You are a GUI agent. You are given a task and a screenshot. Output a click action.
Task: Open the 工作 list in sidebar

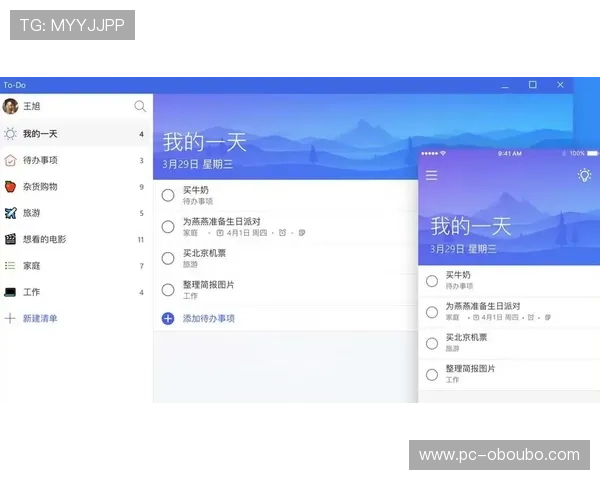click(x=76, y=292)
